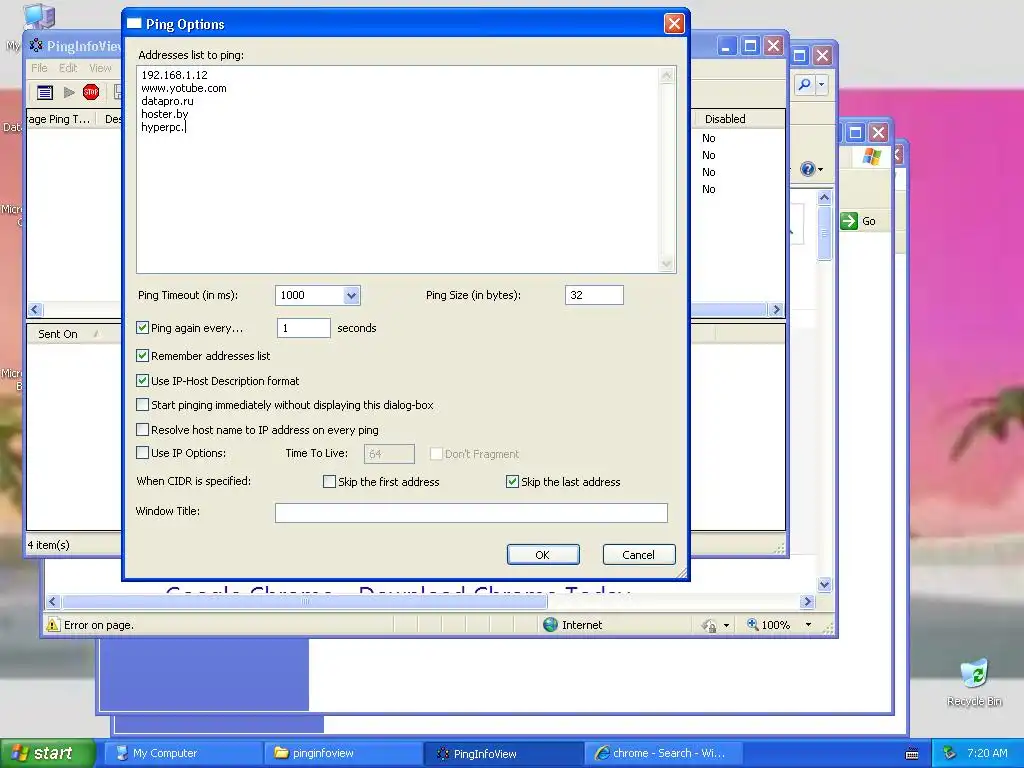Click the browser vertical scroll down arrow
This screenshot has width=1024, height=768.
point(824,584)
